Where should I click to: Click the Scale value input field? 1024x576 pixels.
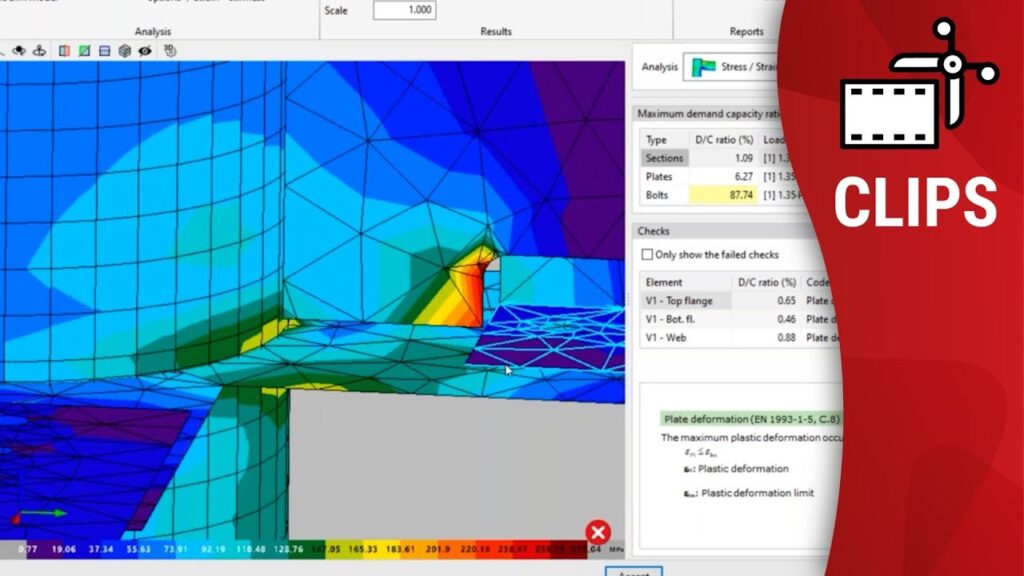[404, 10]
